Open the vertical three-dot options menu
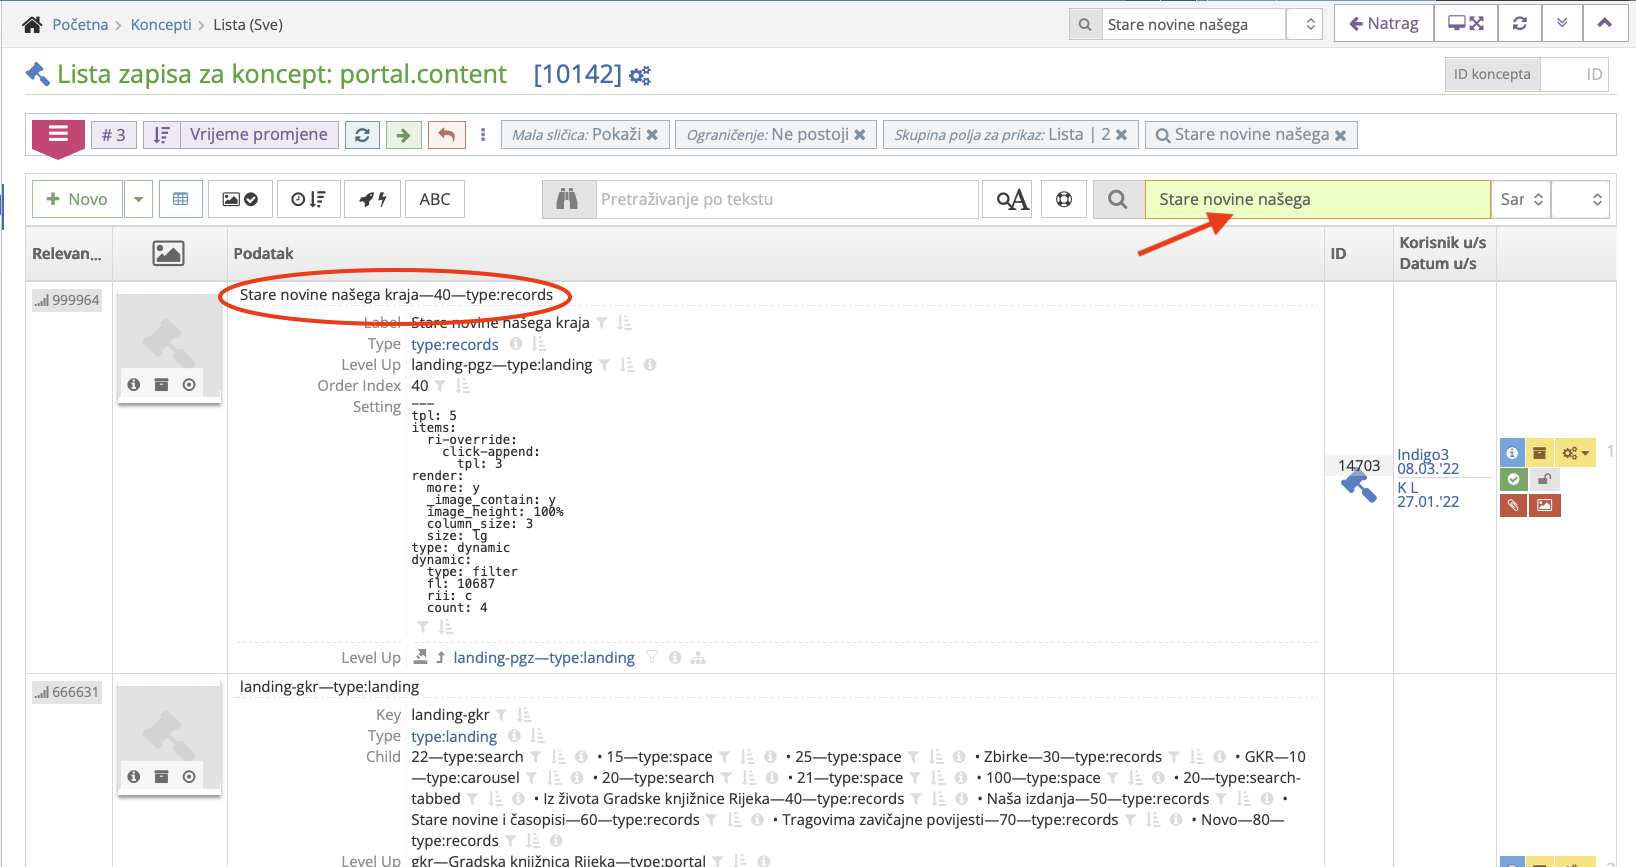The image size is (1636, 867). coord(483,135)
